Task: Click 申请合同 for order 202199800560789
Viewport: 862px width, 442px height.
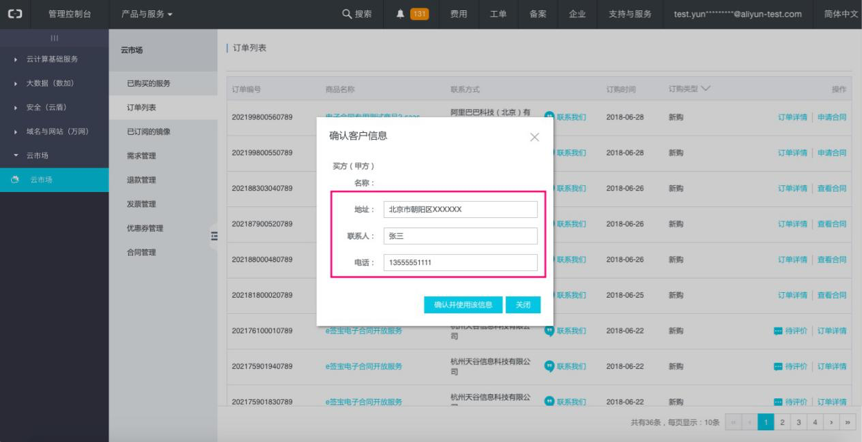Action: [832, 117]
